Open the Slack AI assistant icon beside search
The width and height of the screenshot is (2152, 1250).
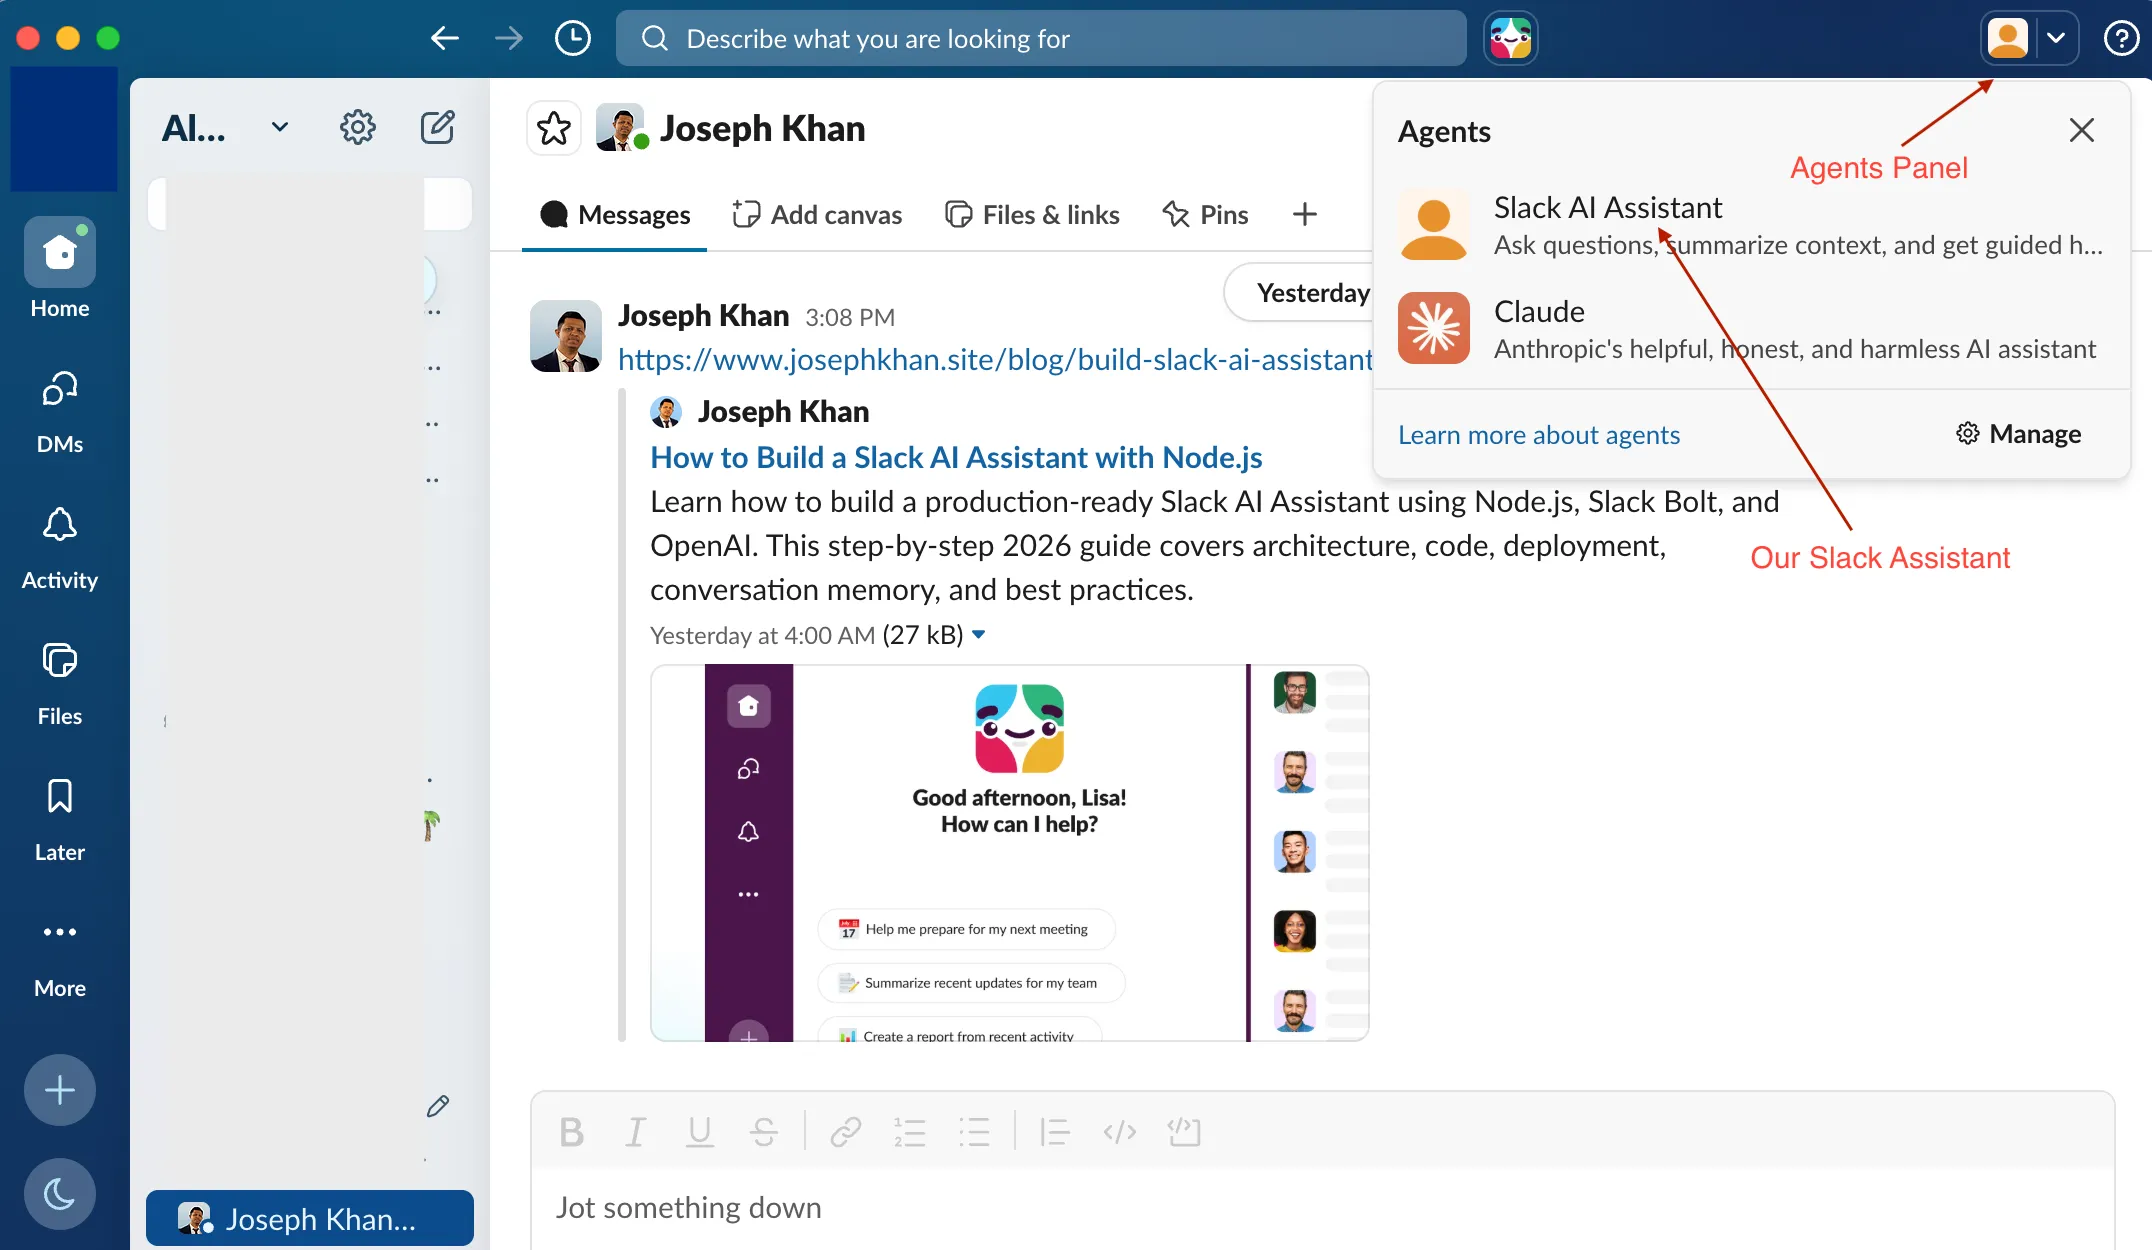point(1510,39)
